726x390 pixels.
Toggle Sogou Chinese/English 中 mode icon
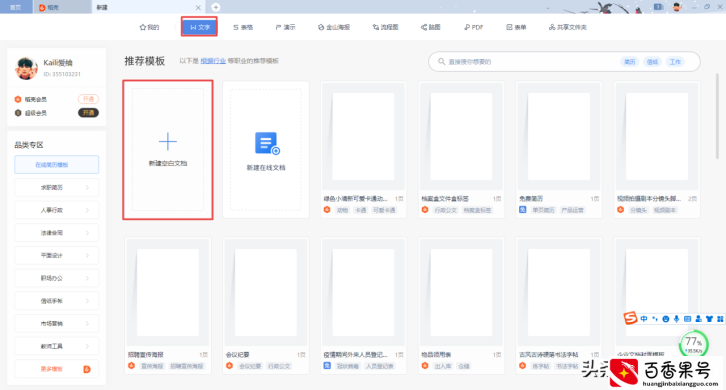(x=644, y=319)
